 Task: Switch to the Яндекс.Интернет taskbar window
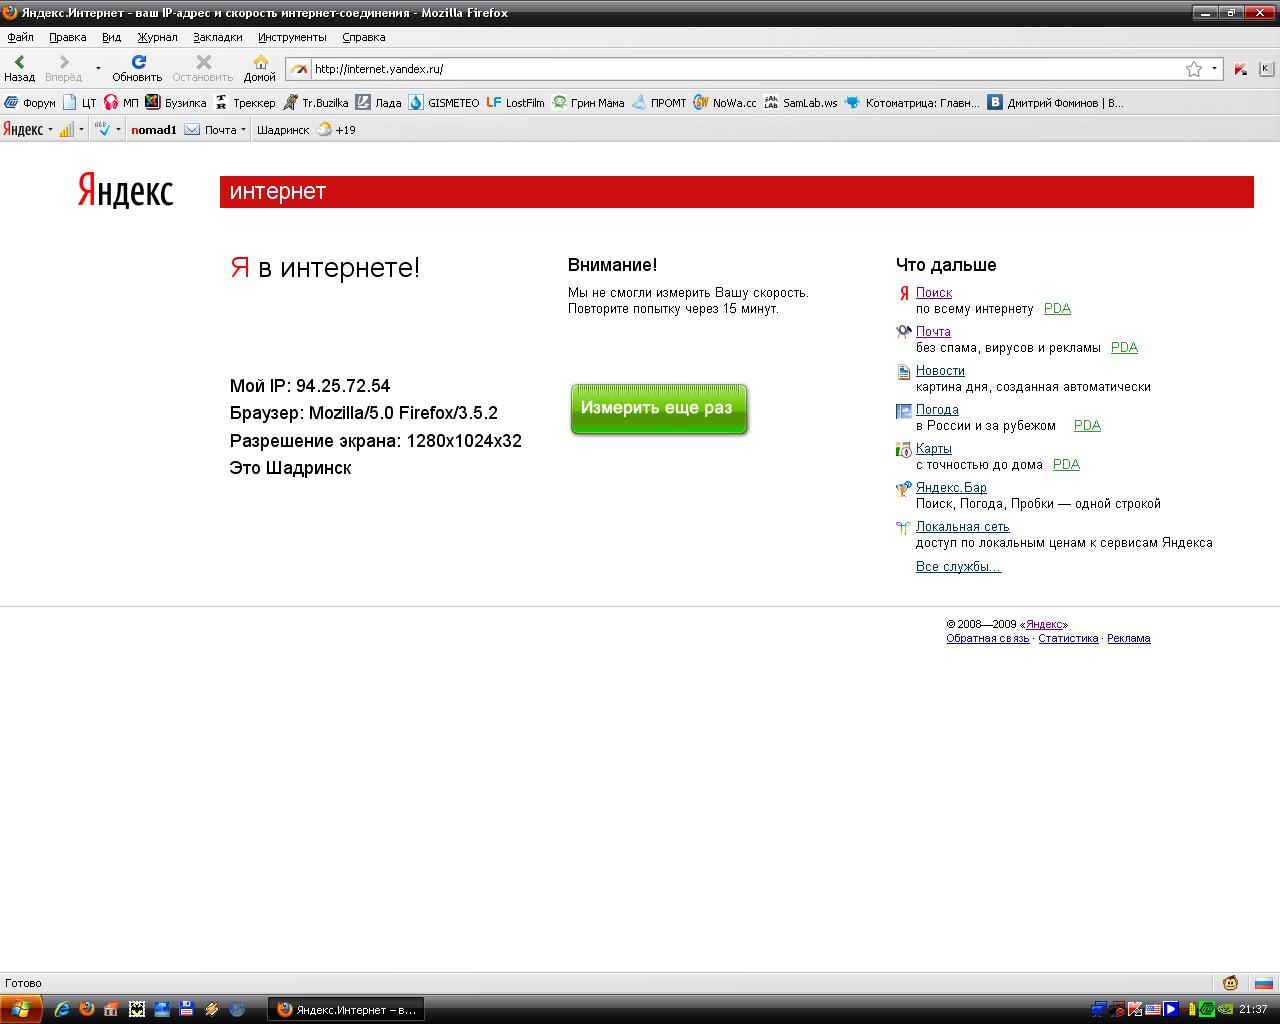[x=346, y=1009]
